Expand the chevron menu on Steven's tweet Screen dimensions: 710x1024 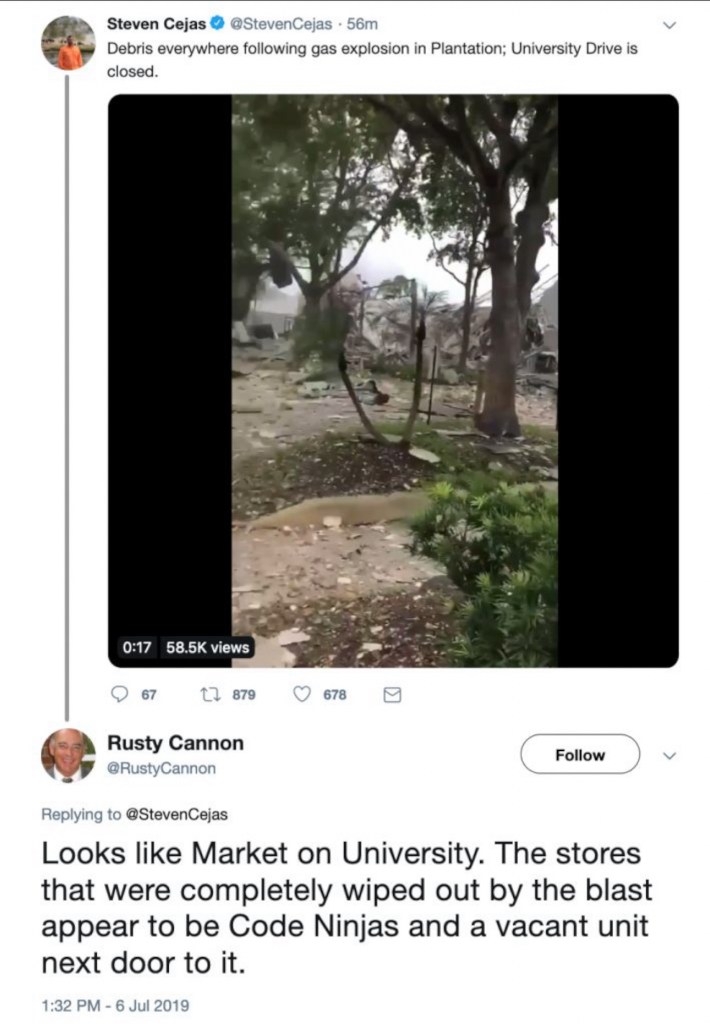pos(669,24)
